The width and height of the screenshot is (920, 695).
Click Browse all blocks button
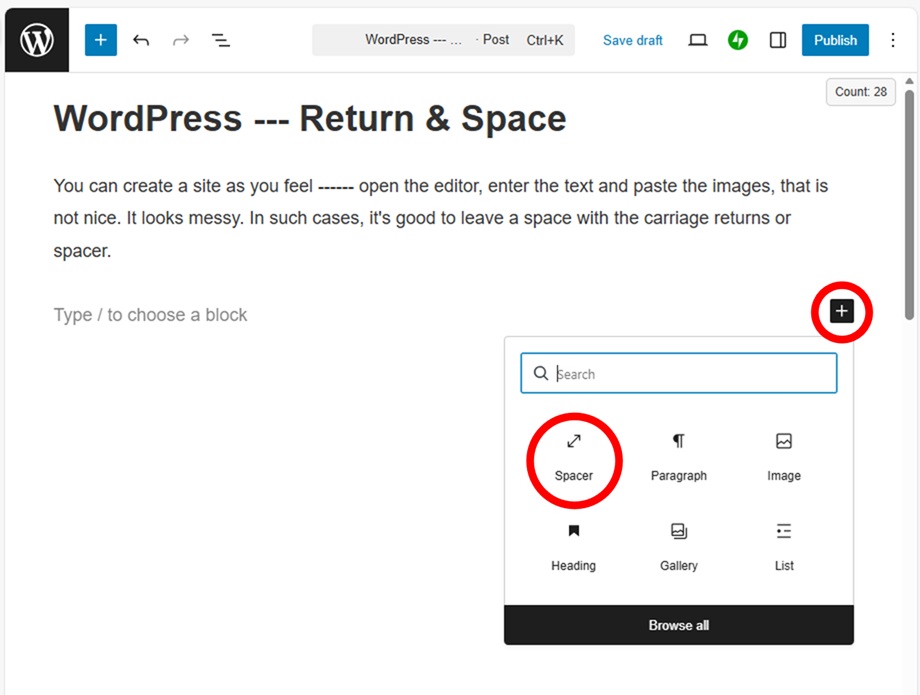click(678, 625)
